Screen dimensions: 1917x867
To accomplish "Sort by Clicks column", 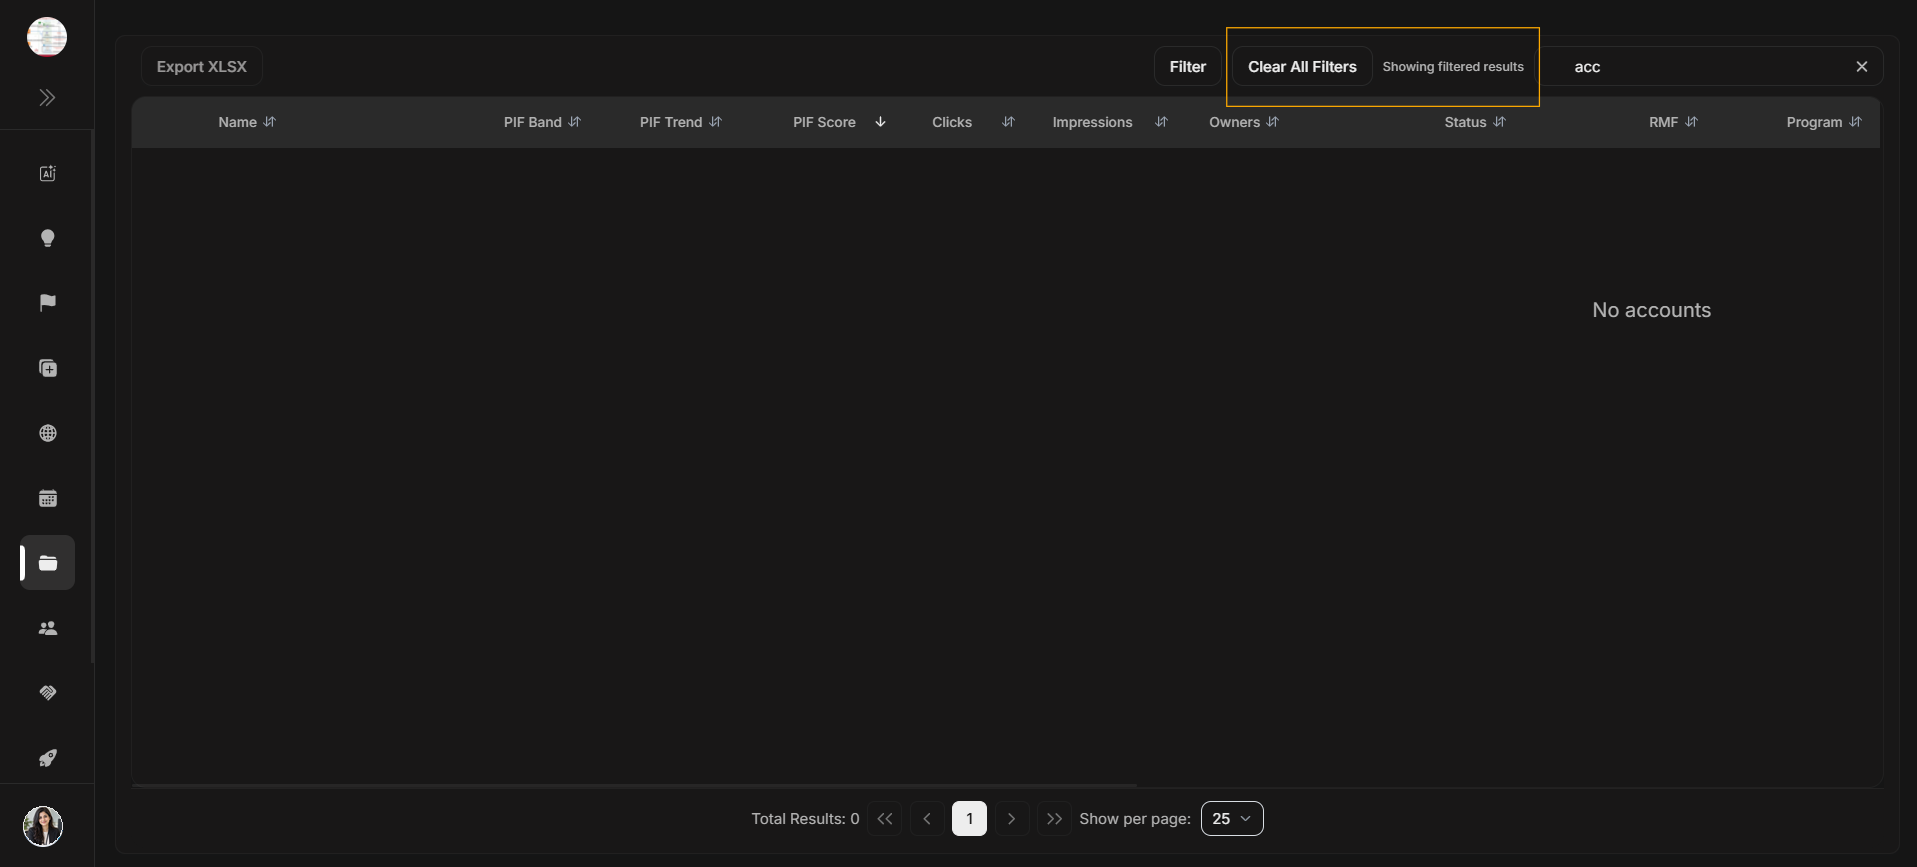I will tap(1008, 122).
